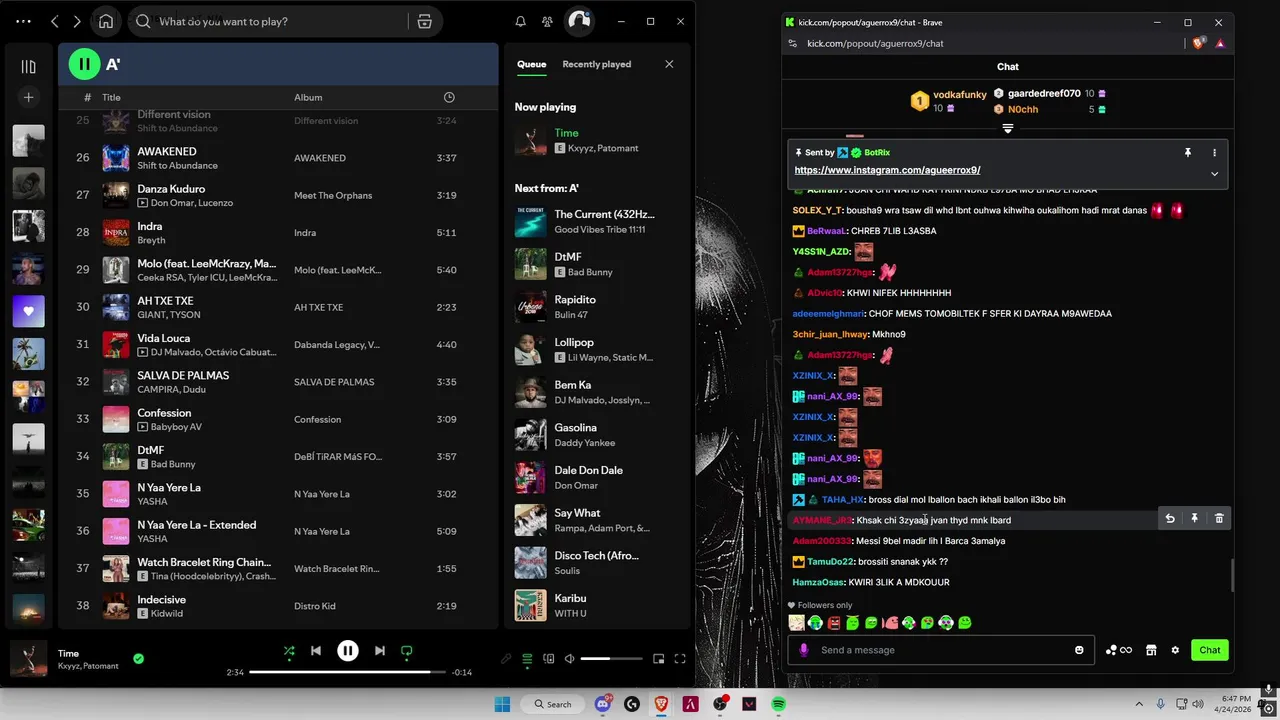
Task: Pause the playlist with the green button
Action: click(x=84, y=64)
